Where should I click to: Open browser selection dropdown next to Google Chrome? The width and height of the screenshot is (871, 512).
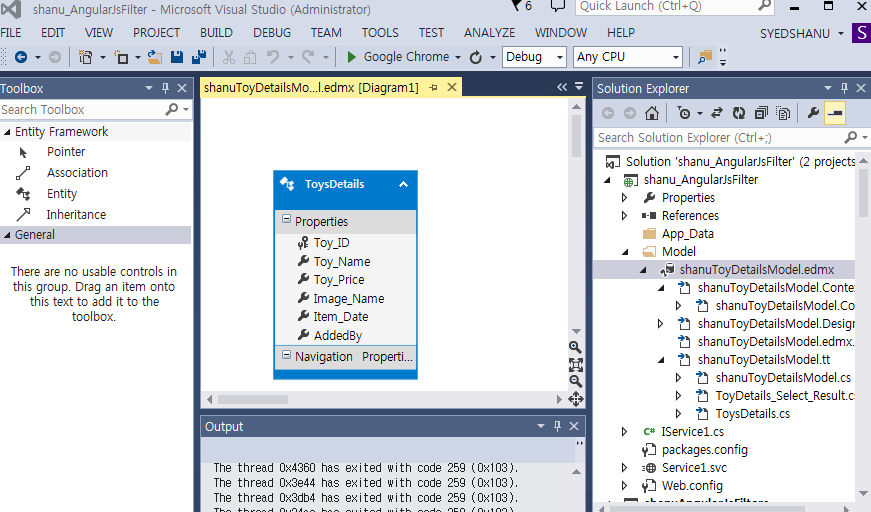458,57
